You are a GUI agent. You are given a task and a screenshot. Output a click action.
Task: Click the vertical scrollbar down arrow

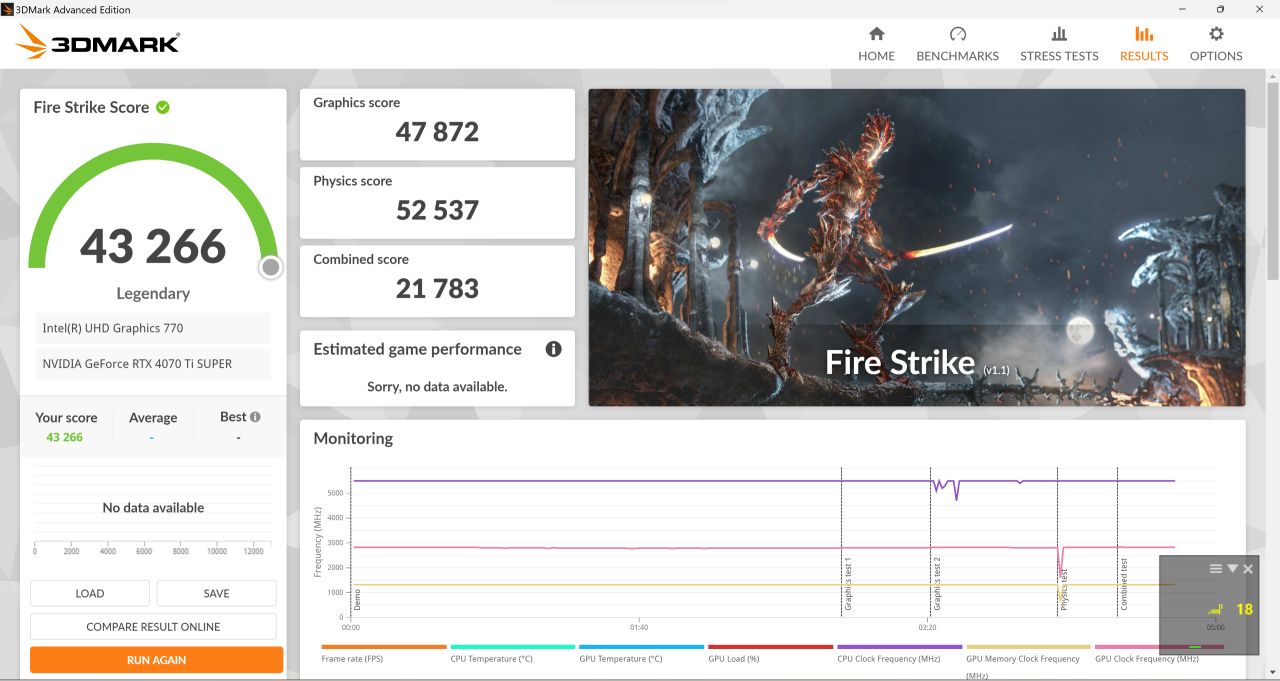pyautogui.click(x=1273, y=673)
